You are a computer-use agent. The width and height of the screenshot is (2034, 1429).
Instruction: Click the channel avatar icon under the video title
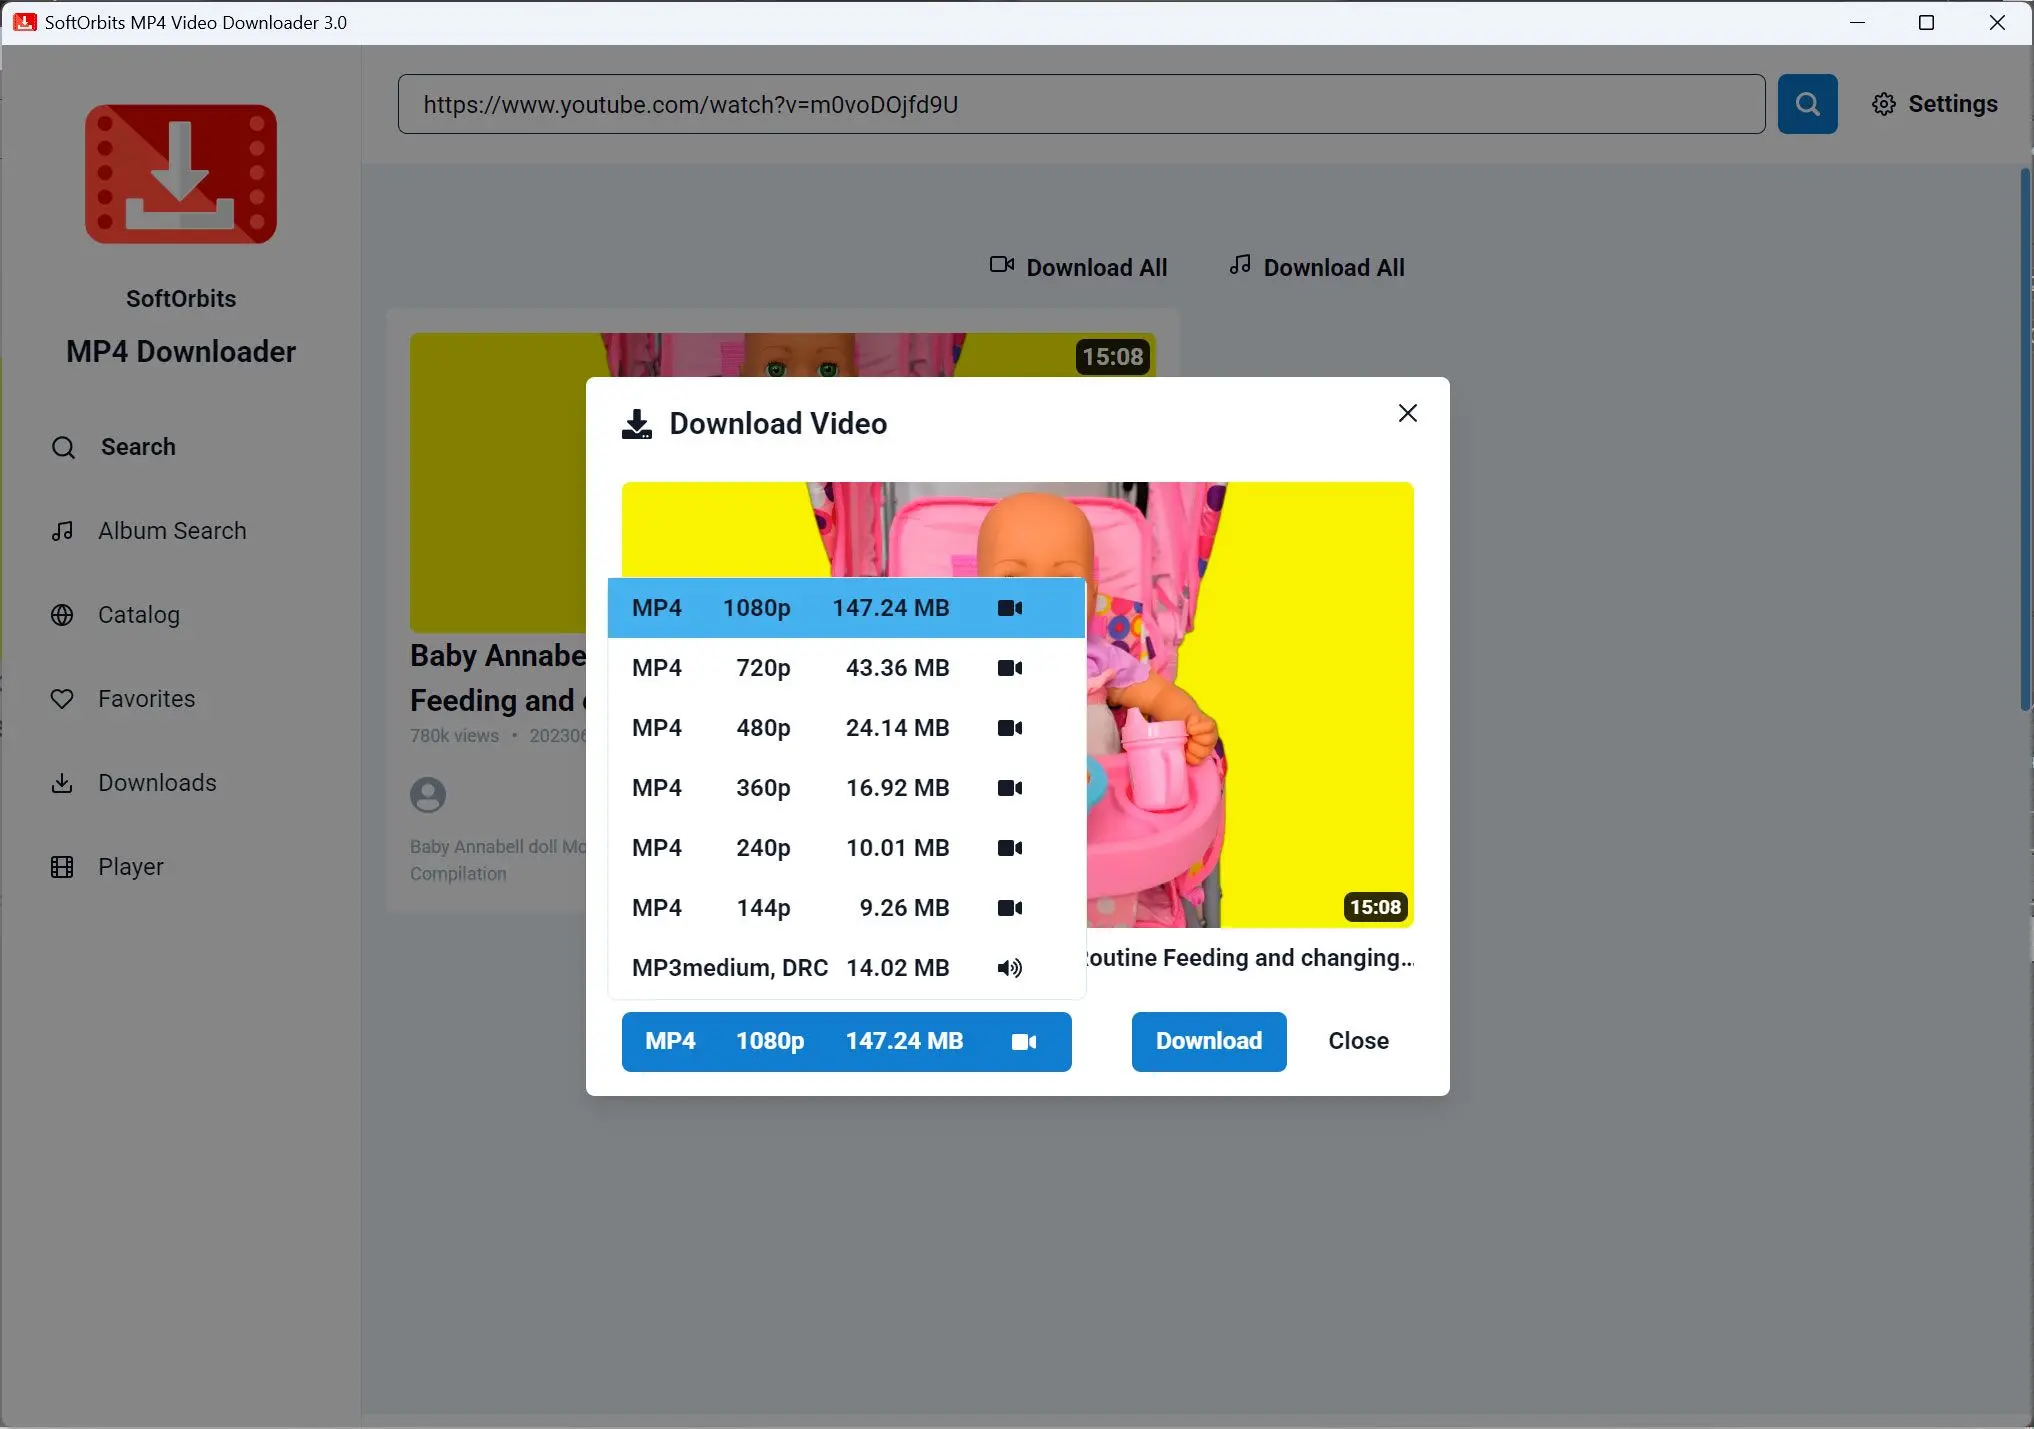click(x=428, y=795)
